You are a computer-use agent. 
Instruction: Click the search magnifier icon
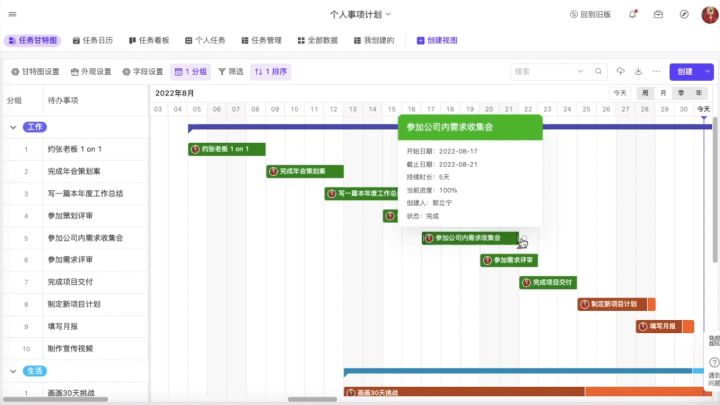coord(598,71)
